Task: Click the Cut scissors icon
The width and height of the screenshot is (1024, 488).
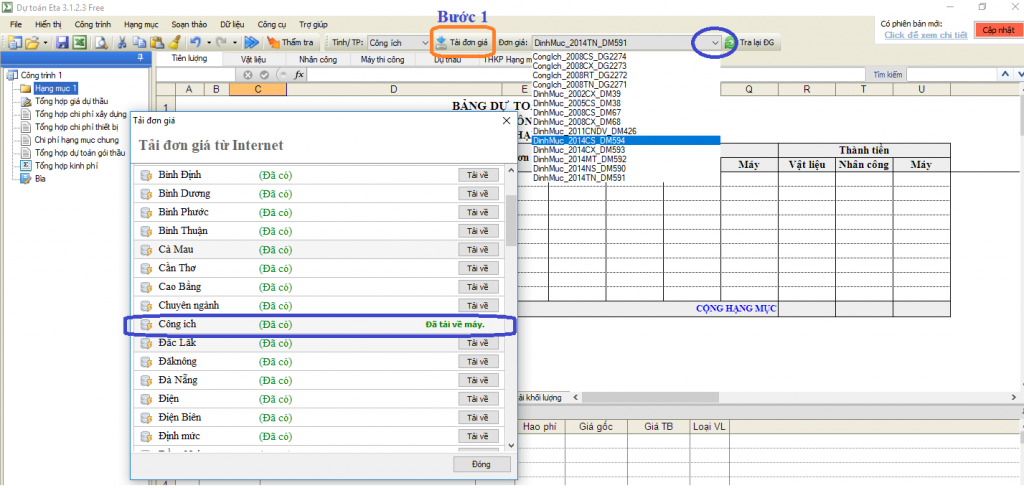Action: [x=121, y=43]
